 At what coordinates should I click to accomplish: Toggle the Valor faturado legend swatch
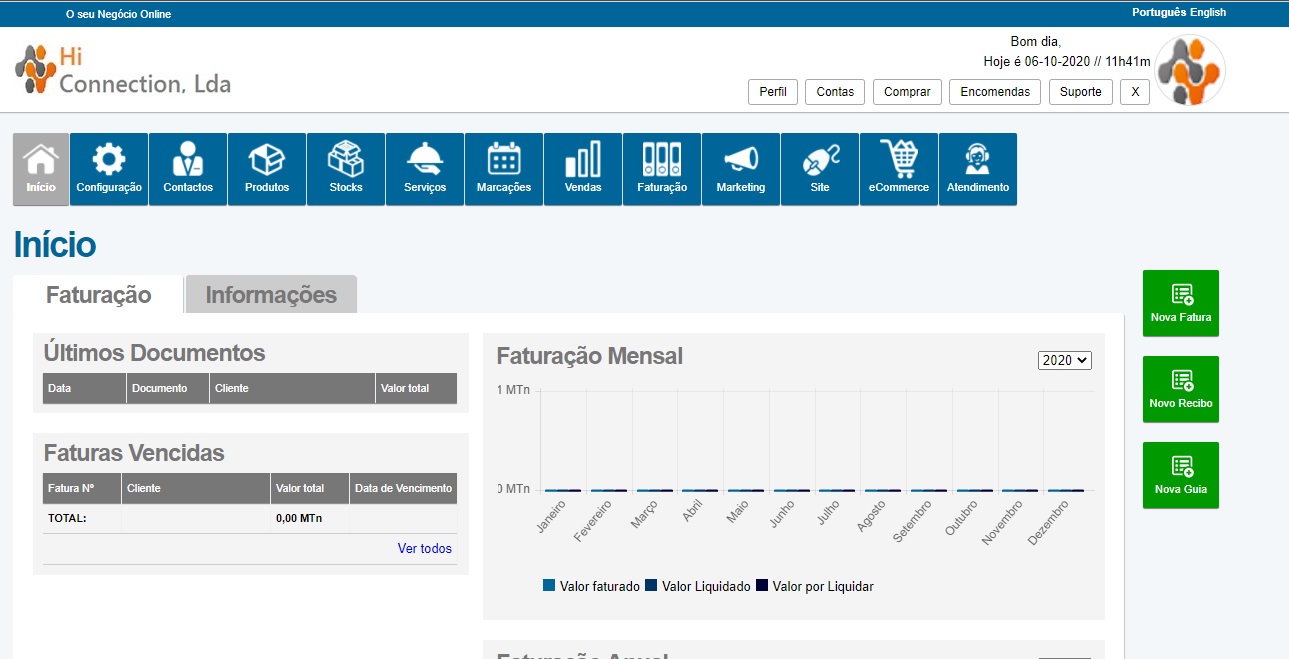click(x=549, y=586)
